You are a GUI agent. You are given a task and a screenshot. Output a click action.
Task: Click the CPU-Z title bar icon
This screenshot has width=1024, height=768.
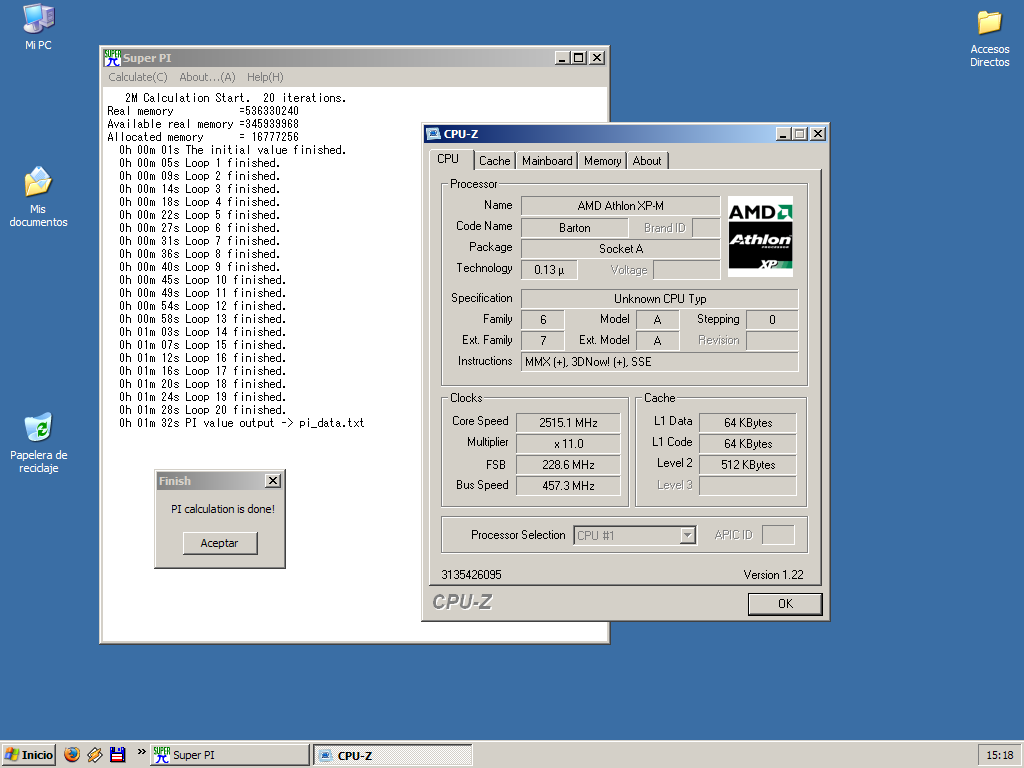coord(433,134)
